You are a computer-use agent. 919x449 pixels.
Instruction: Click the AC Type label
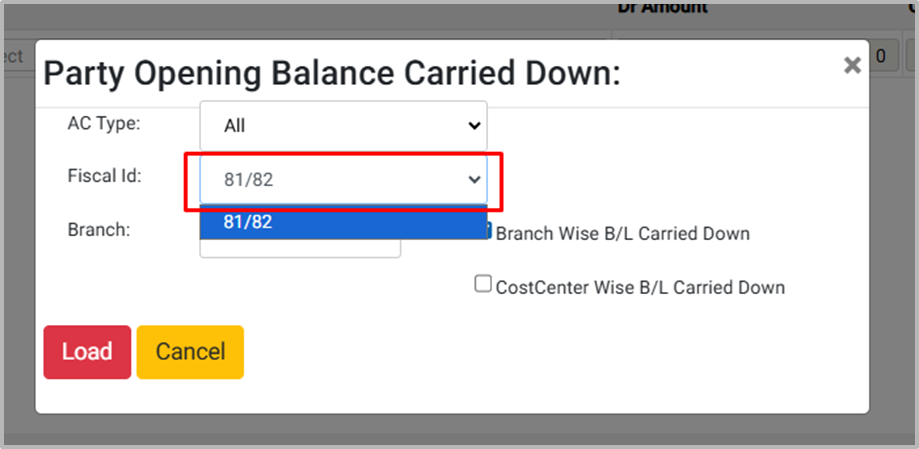[104, 124]
